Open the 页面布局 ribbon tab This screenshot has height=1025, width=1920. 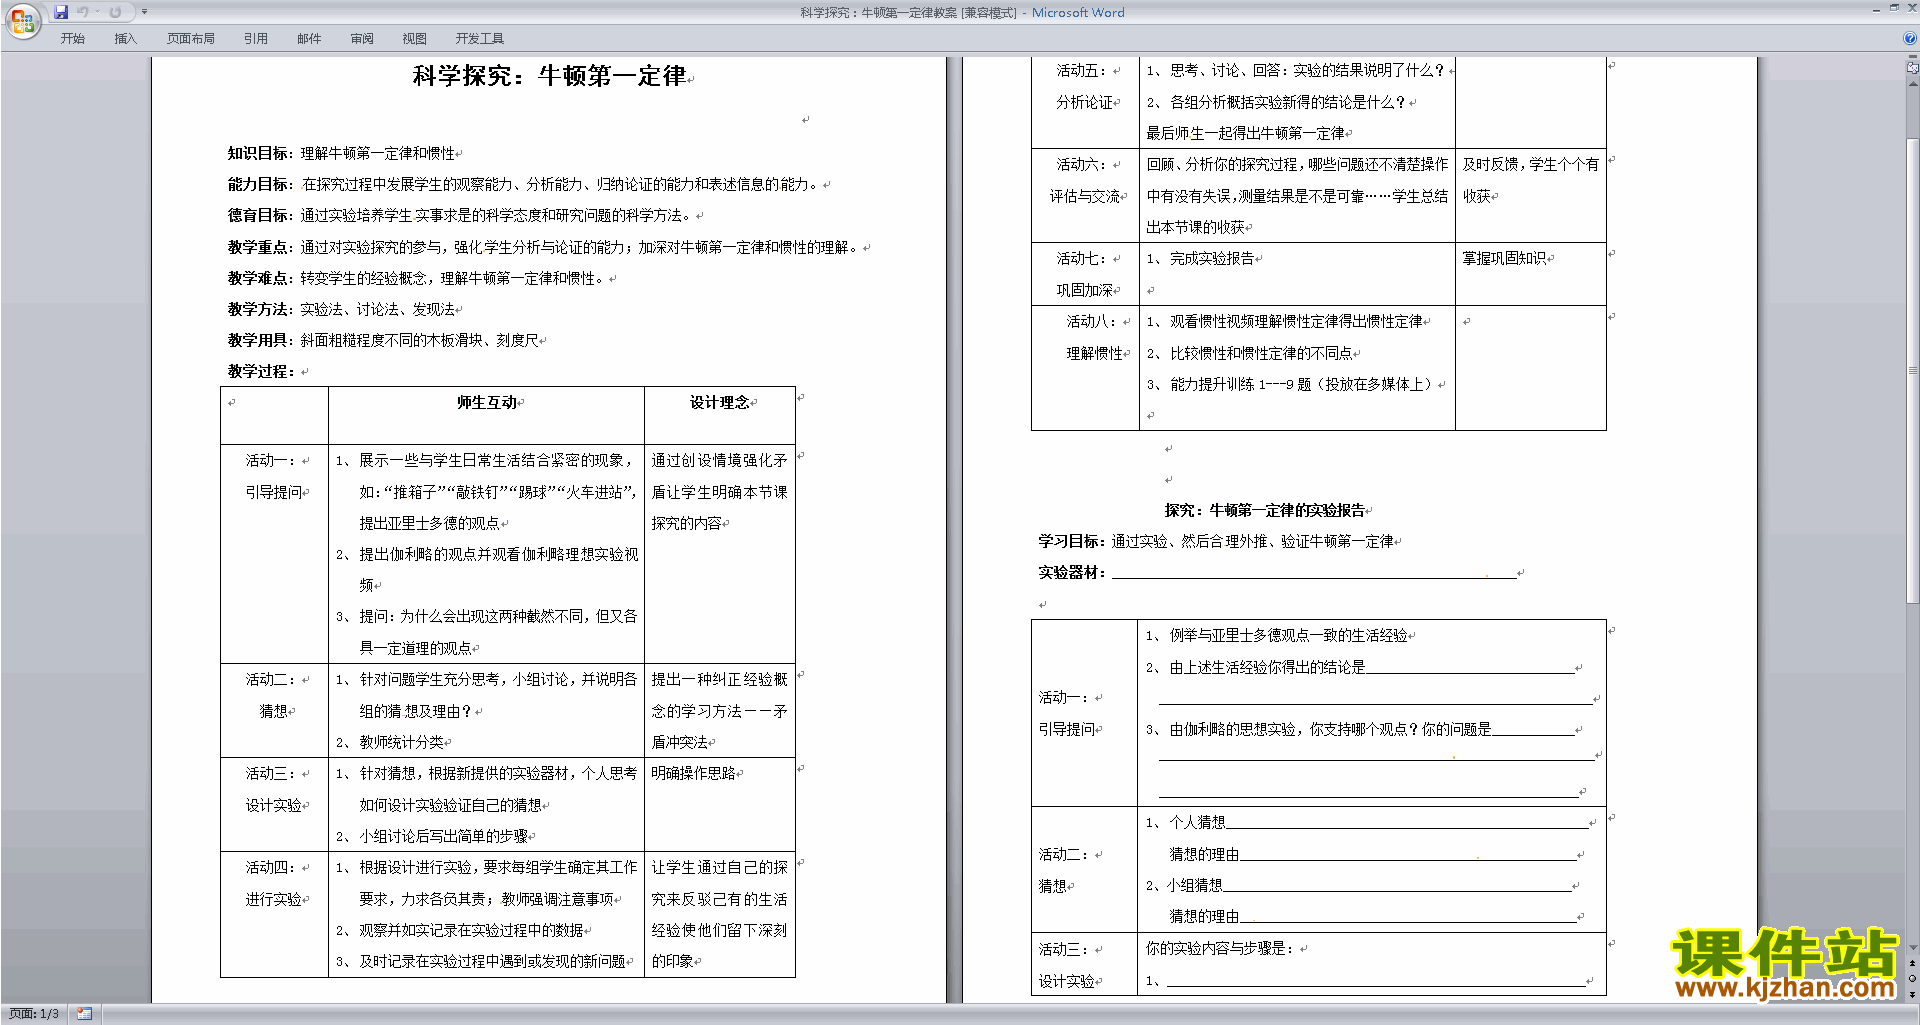(x=191, y=38)
